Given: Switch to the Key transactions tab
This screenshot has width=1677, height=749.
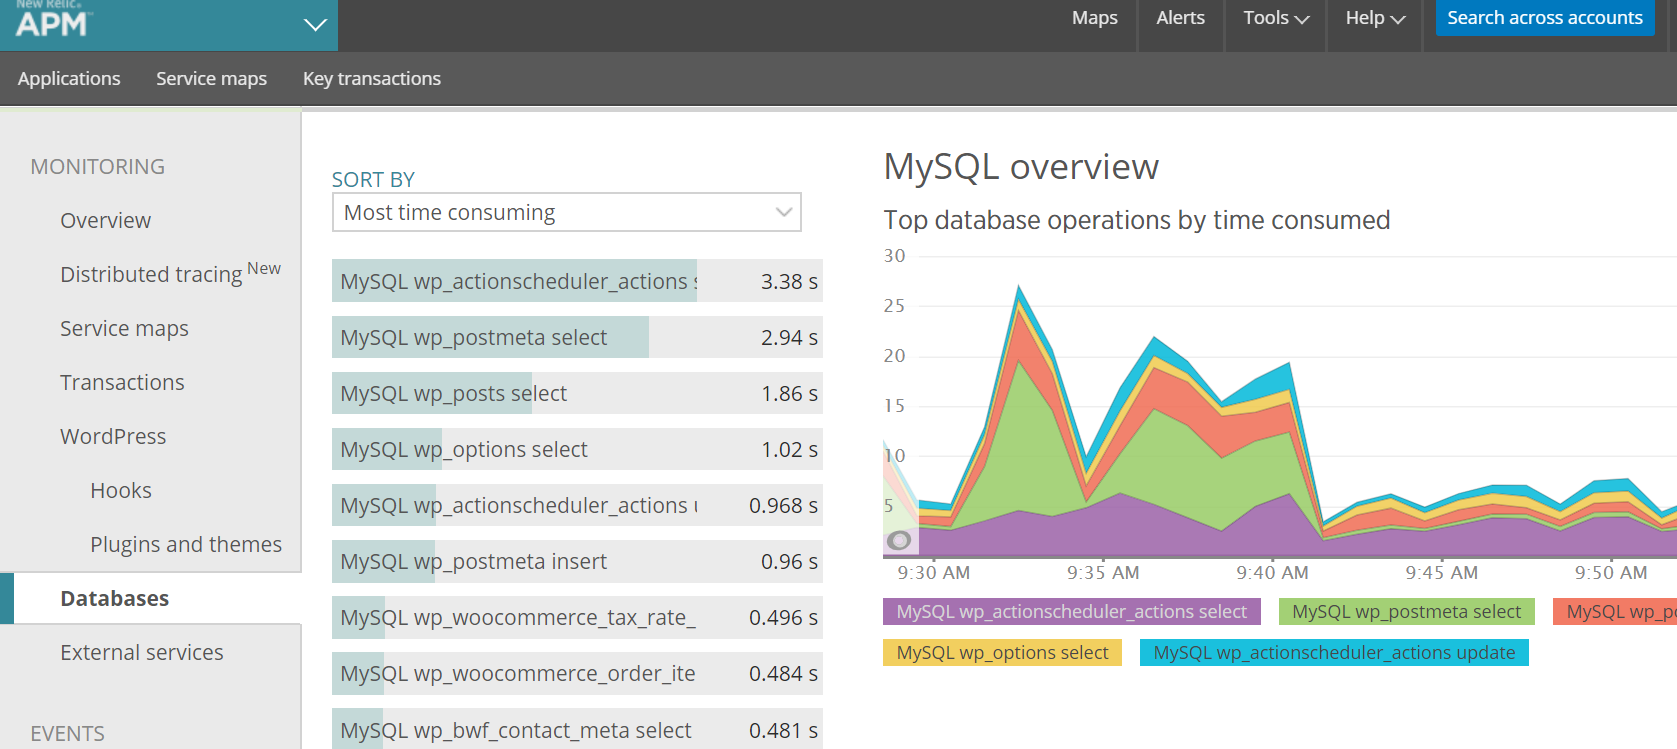Looking at the screenshot, I should tap(372, 79).
